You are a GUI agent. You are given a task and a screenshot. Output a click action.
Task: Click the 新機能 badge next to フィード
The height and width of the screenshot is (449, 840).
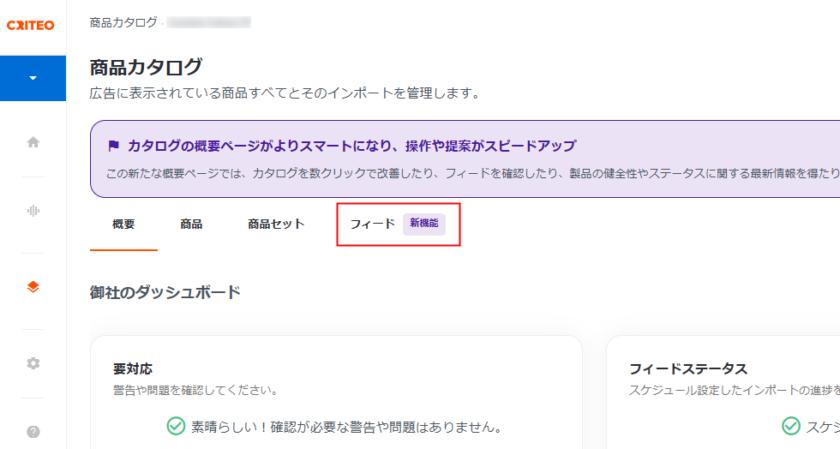[x=424, y=224]
